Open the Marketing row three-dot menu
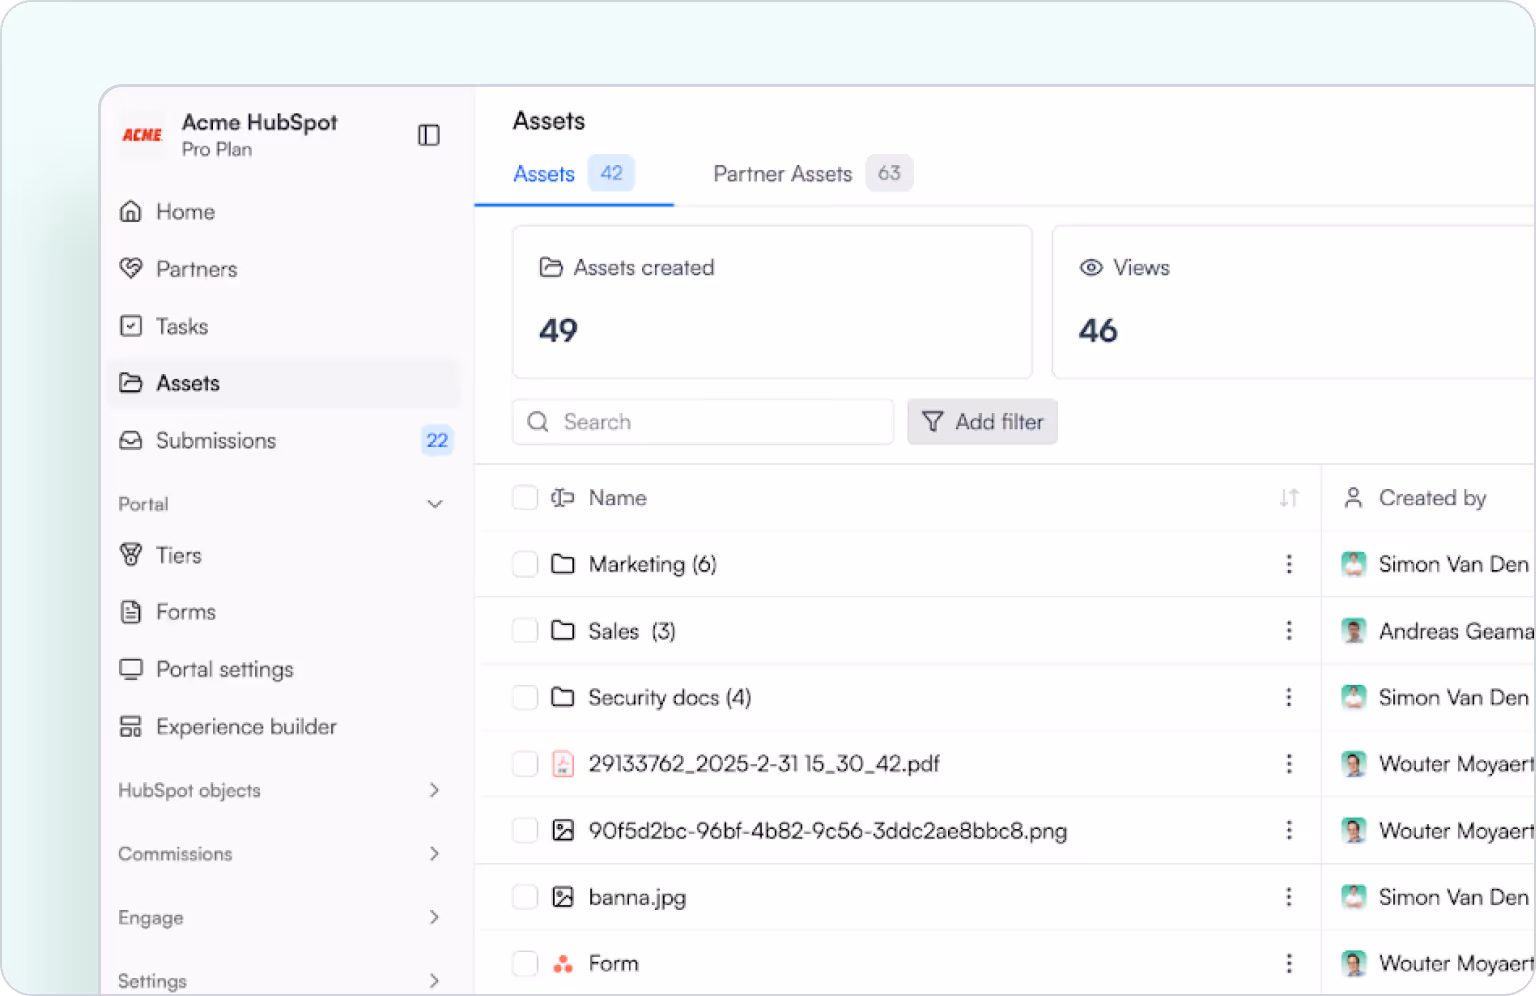1536x996 pixels. click(1289, 564)
